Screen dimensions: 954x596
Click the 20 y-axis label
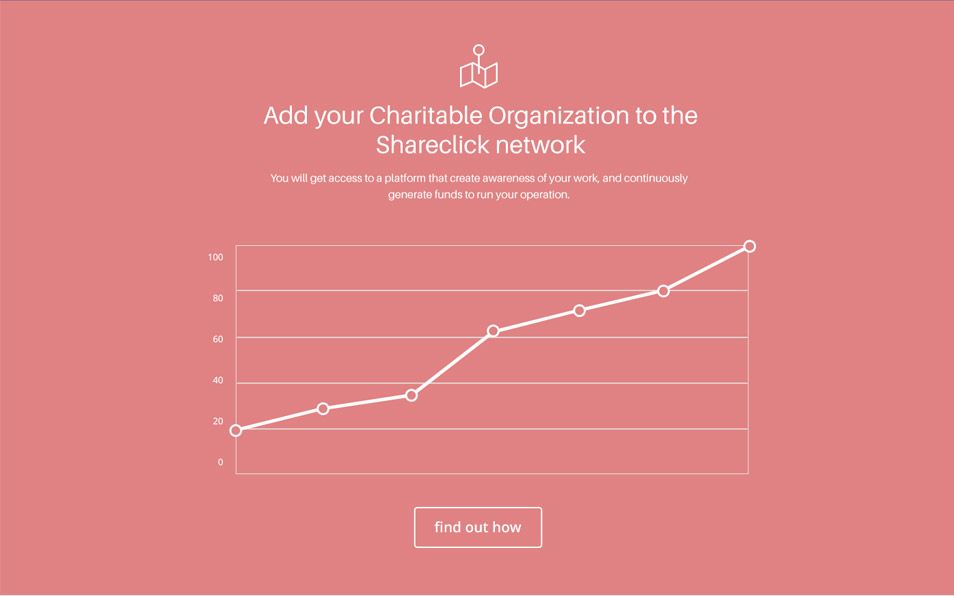pyautogui.click(x=218, y=421)
